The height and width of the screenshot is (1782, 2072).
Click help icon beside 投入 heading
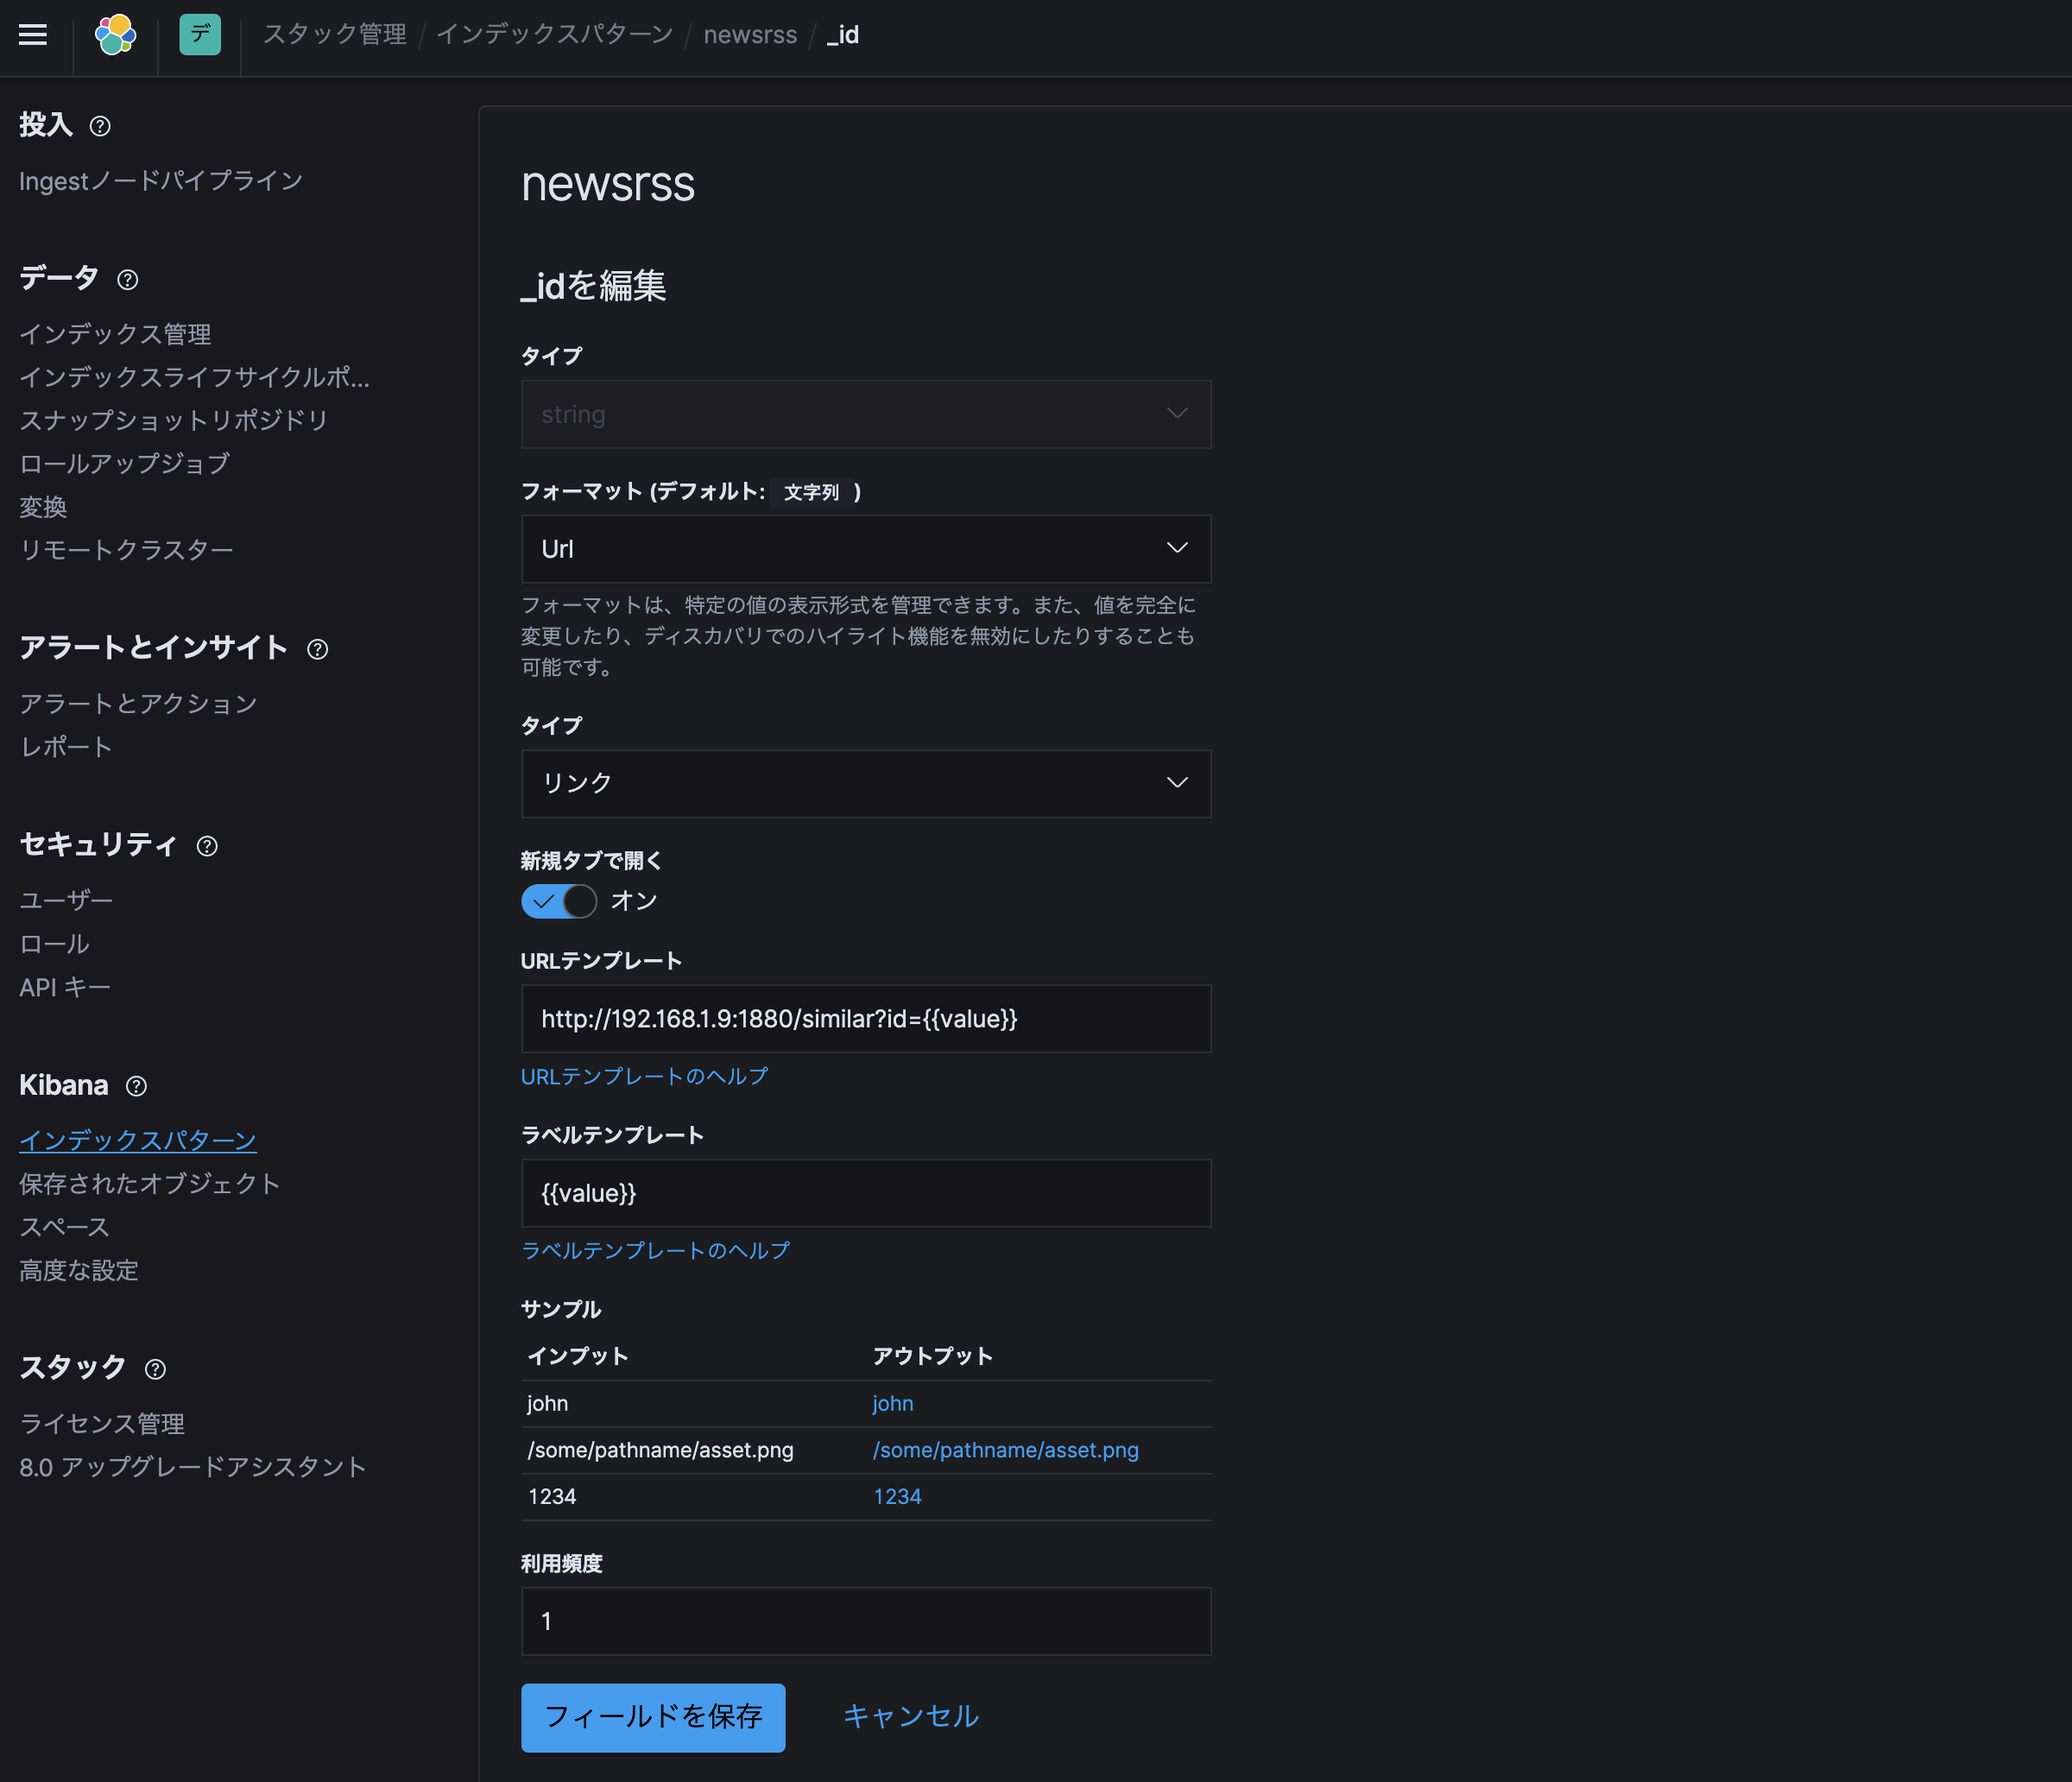(100, 126)
